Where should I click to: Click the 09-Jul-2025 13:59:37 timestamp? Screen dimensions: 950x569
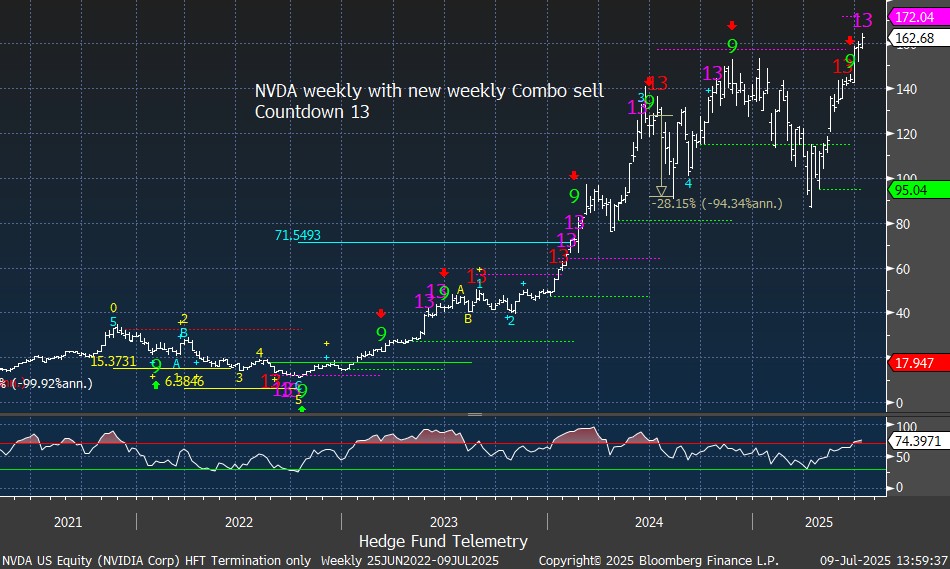point(884,561)
